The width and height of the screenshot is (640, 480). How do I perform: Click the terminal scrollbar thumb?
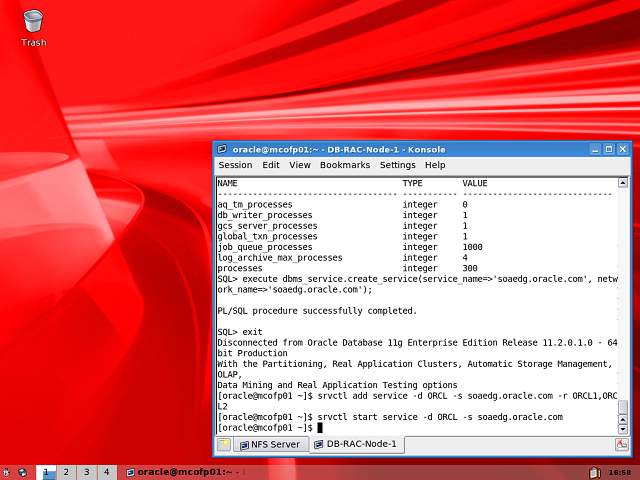(622, 407)
